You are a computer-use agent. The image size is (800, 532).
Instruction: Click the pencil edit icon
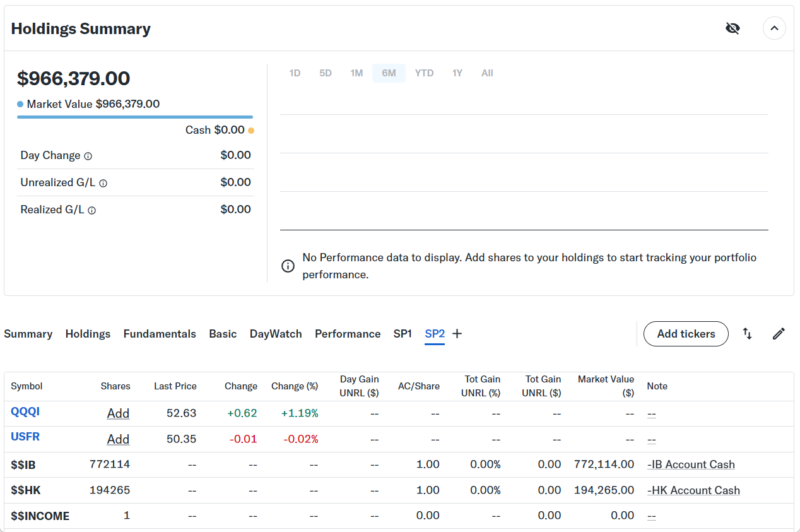(x=779, y=334)
